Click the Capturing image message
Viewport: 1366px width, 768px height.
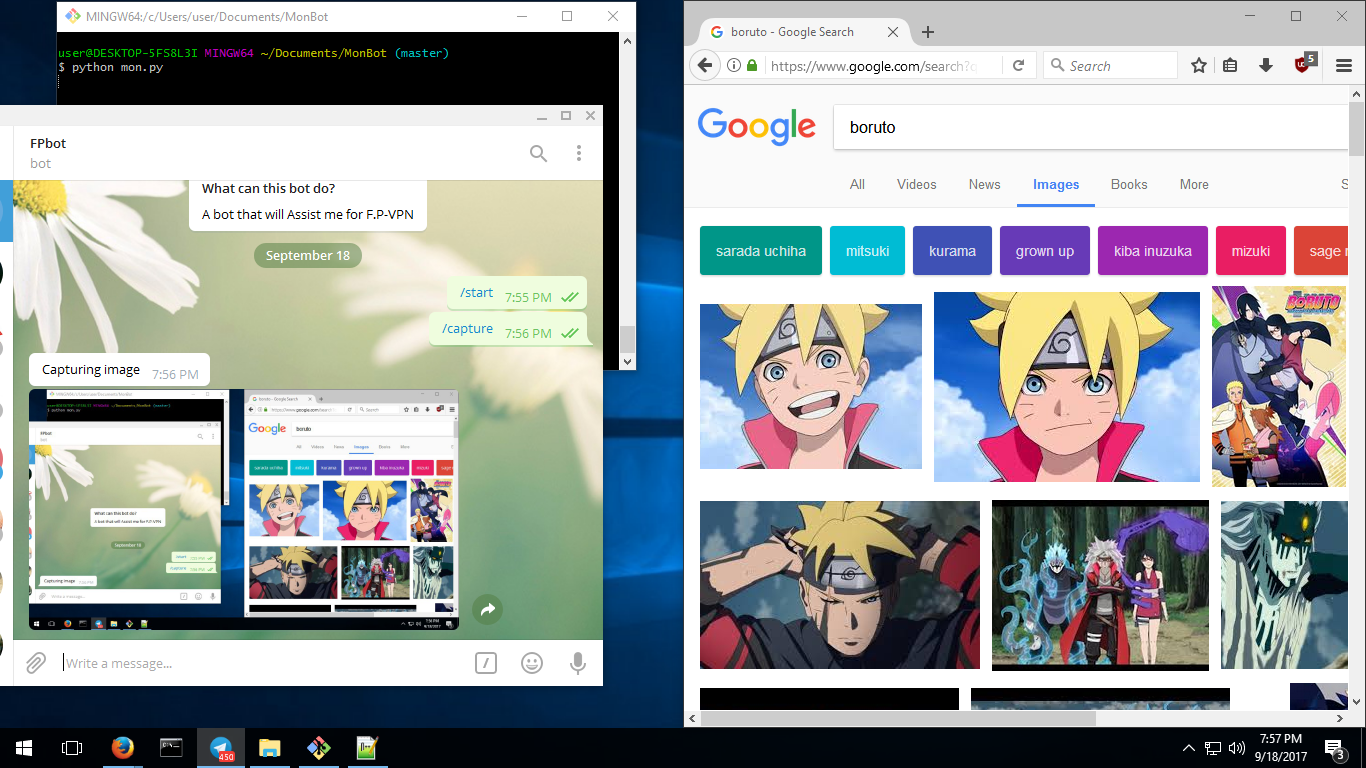click(x=119, y=370)
